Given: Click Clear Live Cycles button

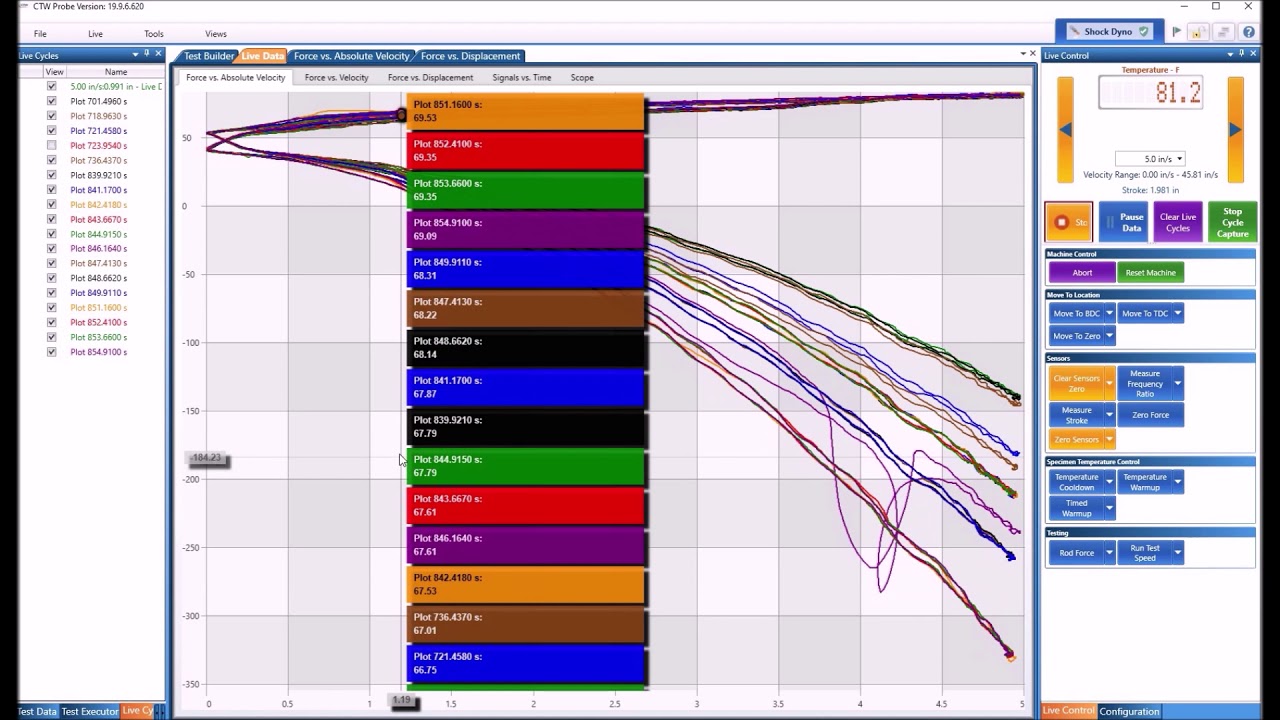Looking at the screenshot, I should 1177,222.
